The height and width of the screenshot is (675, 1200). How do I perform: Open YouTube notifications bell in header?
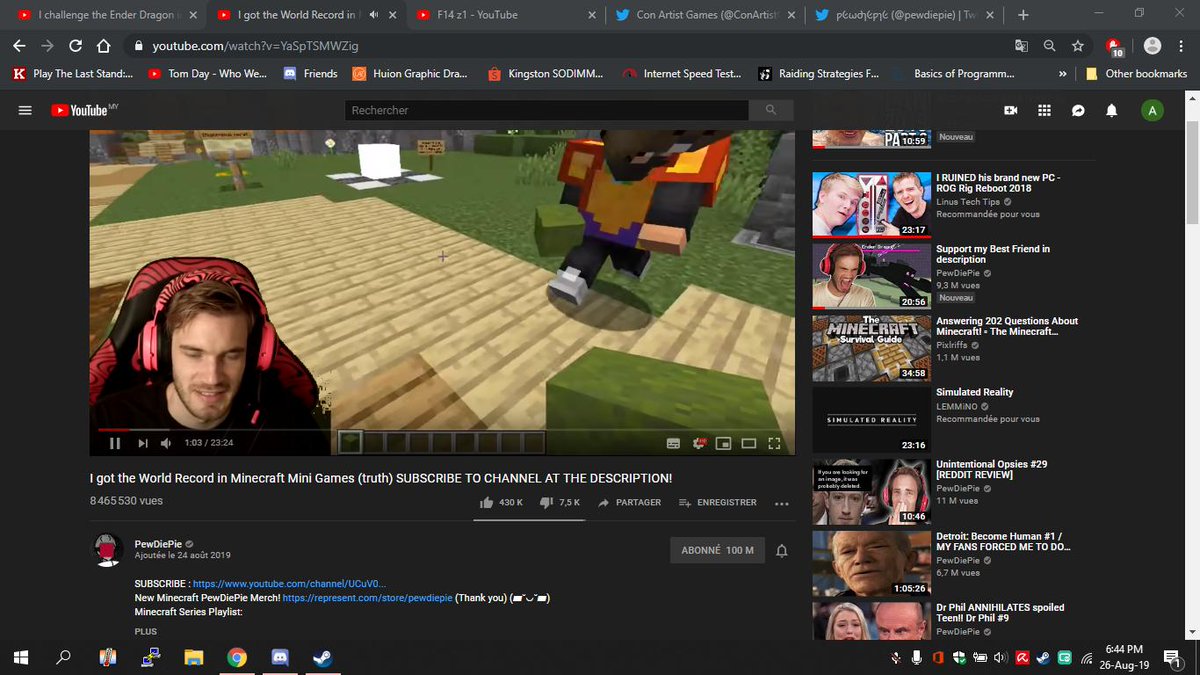coord(1112,110)
